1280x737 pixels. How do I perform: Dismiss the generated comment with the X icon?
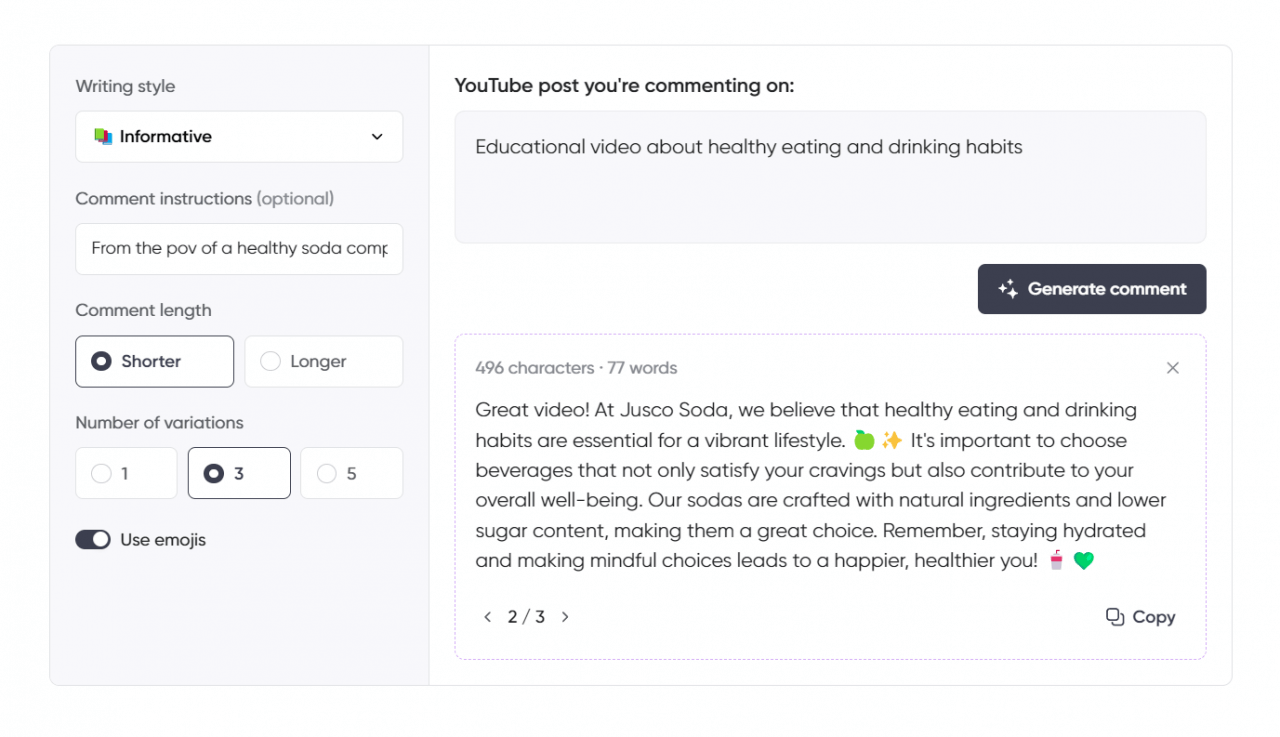tap(1172, 368)
